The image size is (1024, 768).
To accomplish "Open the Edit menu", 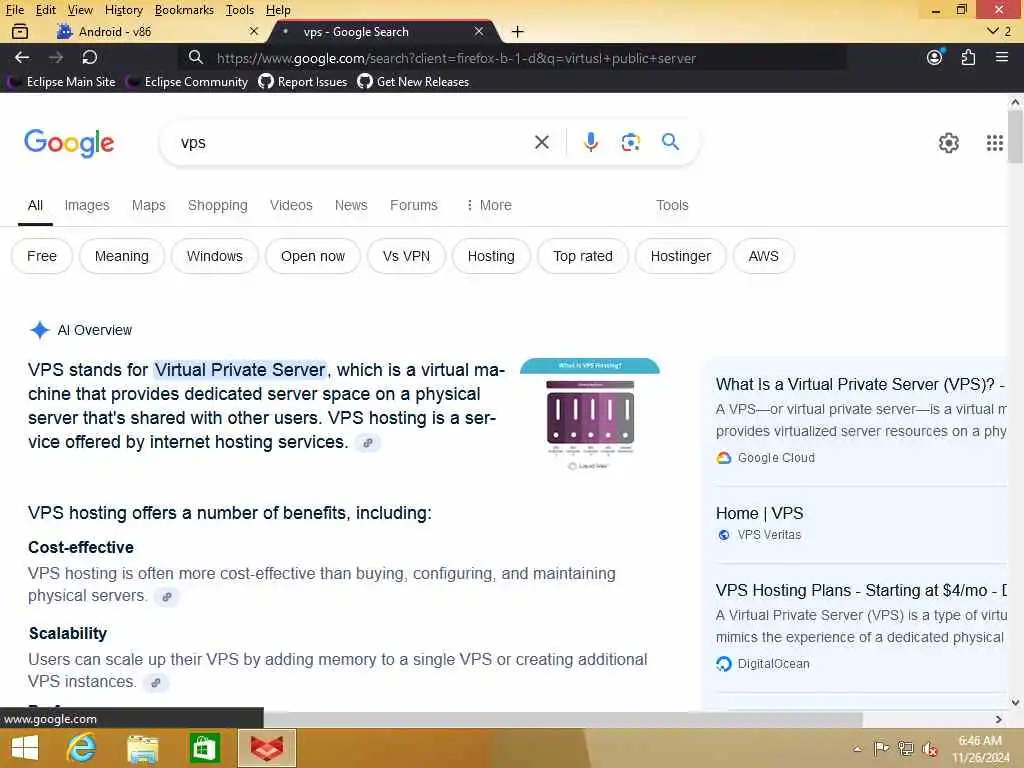I will click(x=46, y=10).
